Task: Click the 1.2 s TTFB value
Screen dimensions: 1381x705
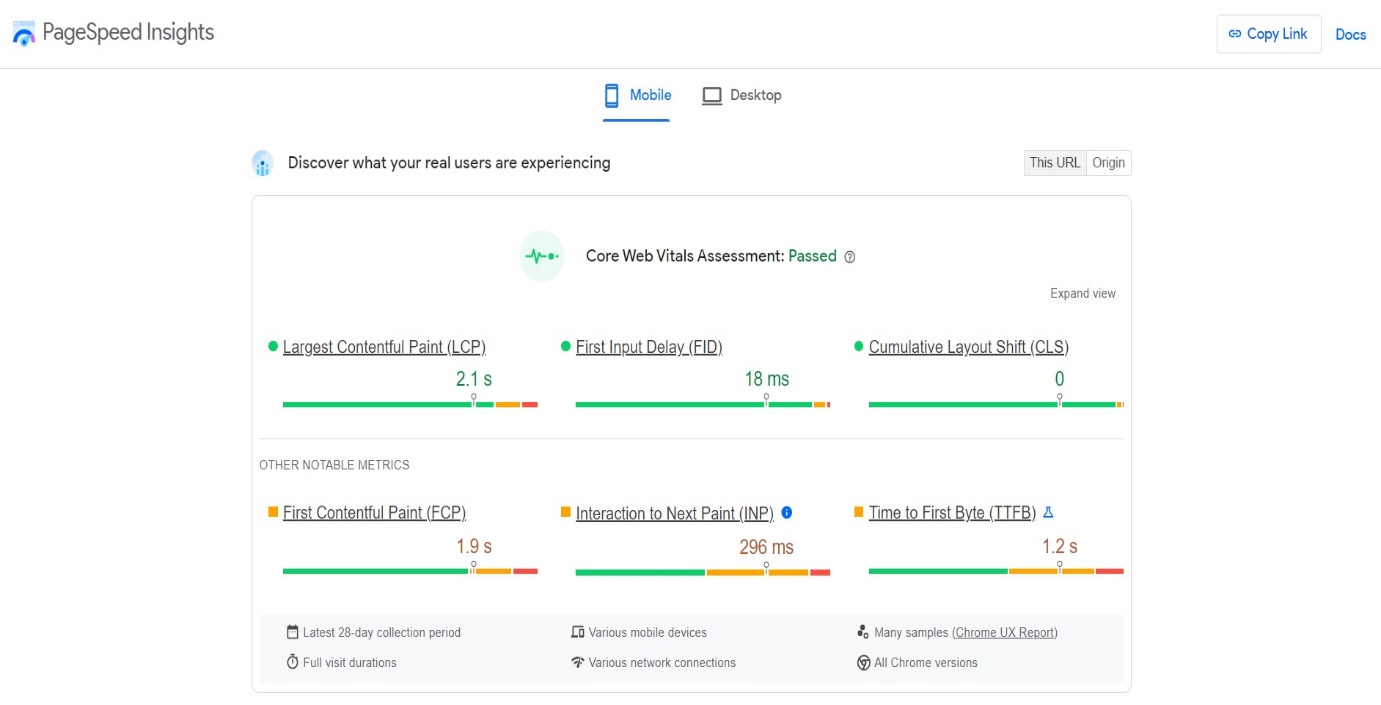Action: 1060,547
